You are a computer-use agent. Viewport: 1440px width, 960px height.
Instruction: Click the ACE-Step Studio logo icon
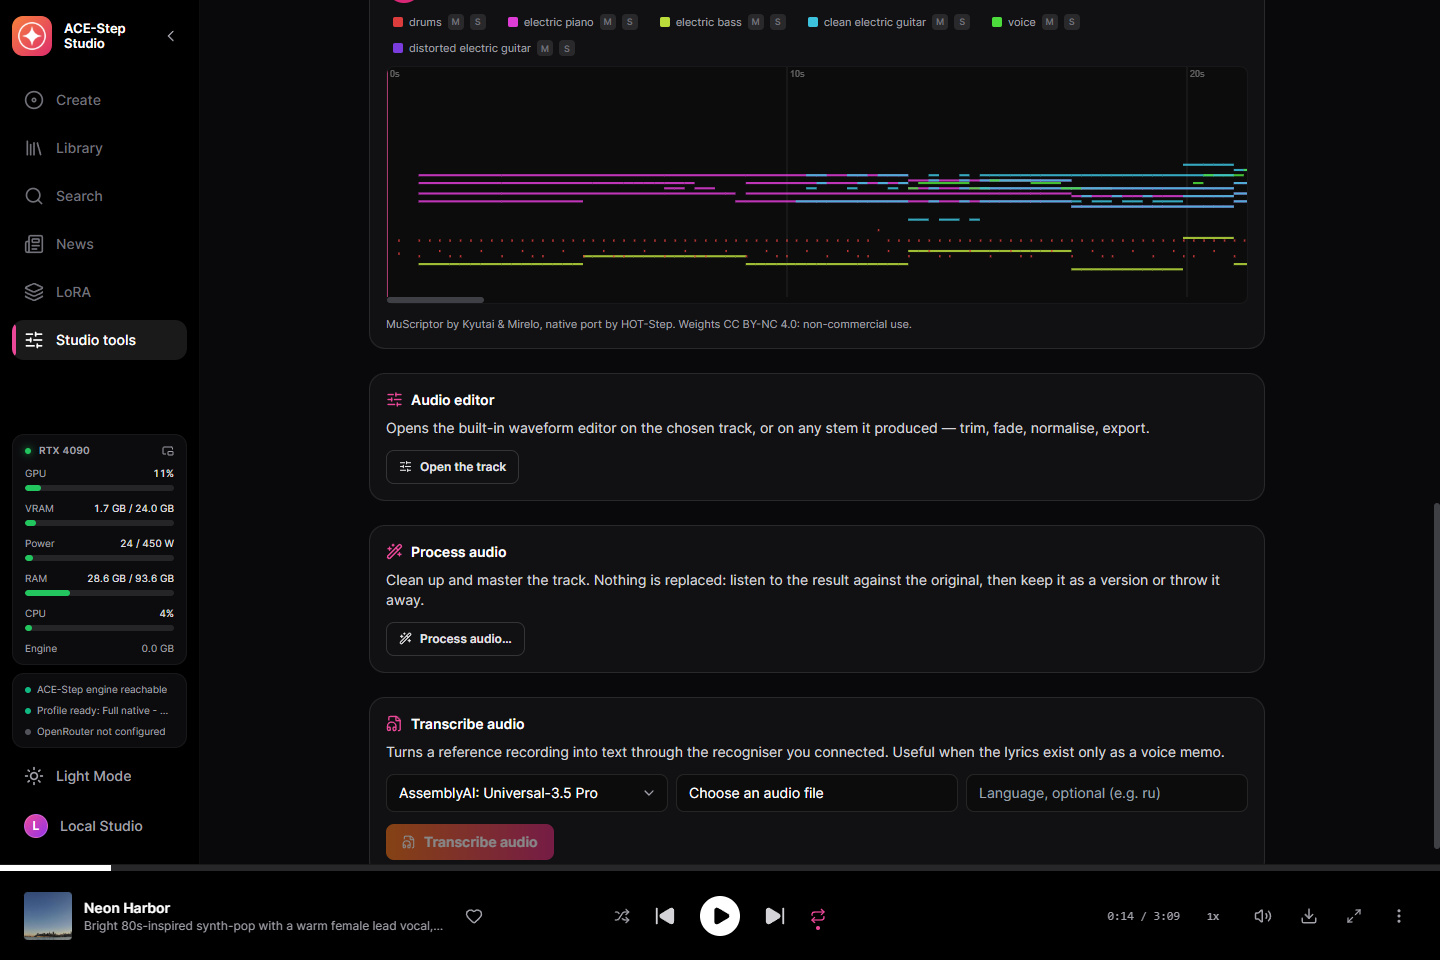point(32,36)
